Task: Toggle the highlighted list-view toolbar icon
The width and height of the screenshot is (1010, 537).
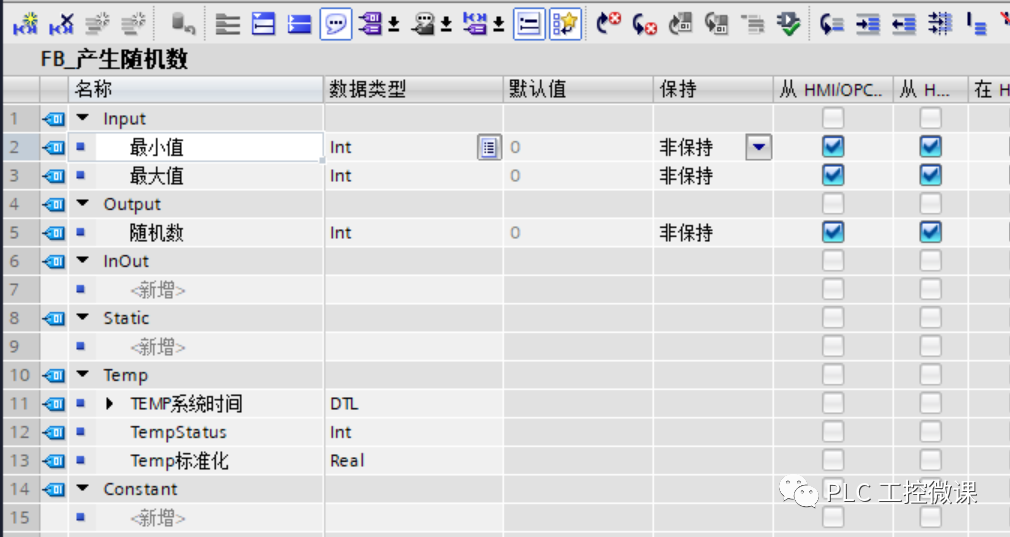Action: [529, 24]
